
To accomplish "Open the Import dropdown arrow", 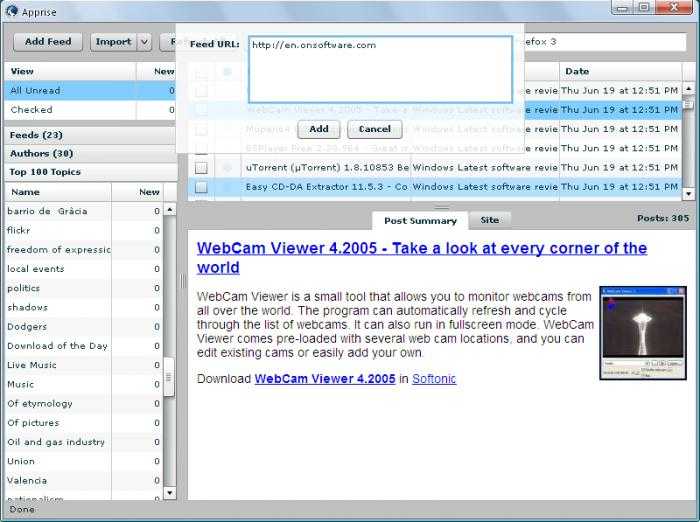I will [x=145, y=42].
